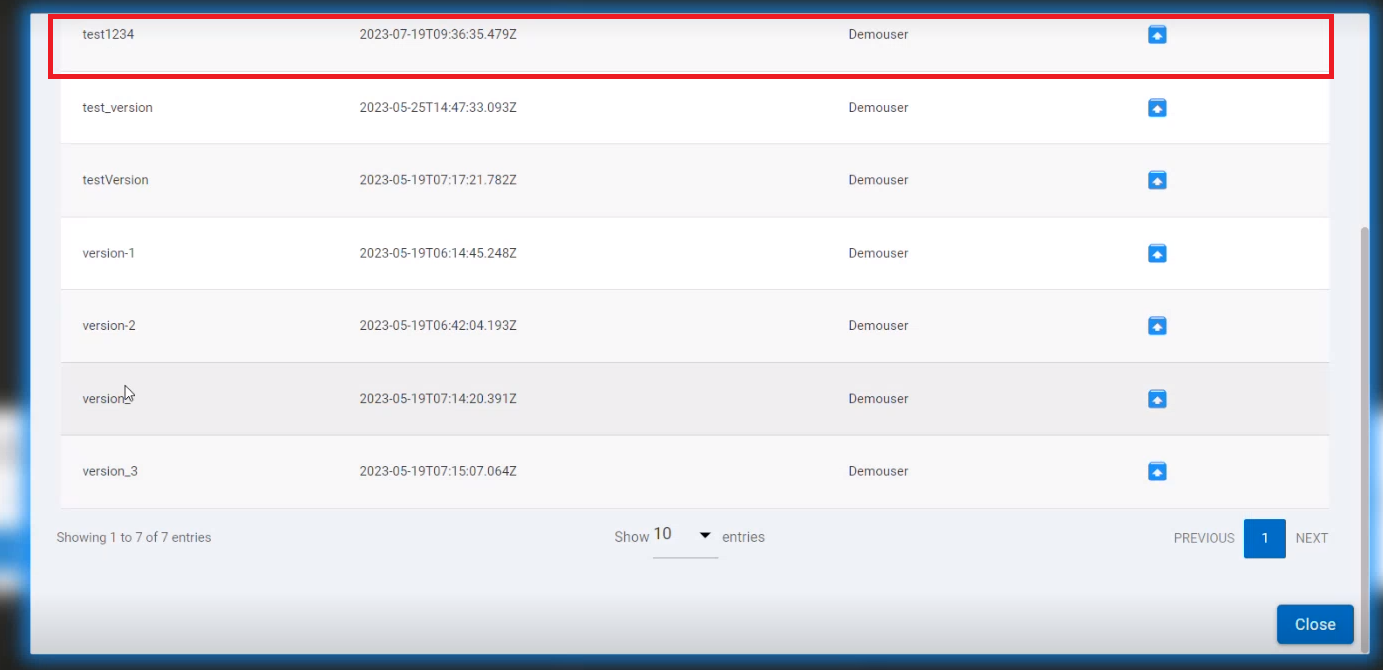Click Demouser in the testVersion row

[878, 180]
